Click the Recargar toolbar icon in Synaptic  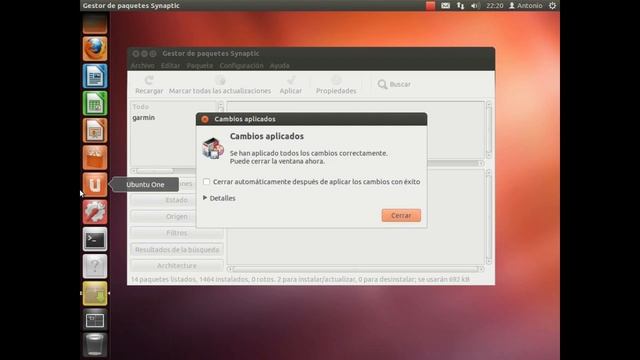click(149, 85)
